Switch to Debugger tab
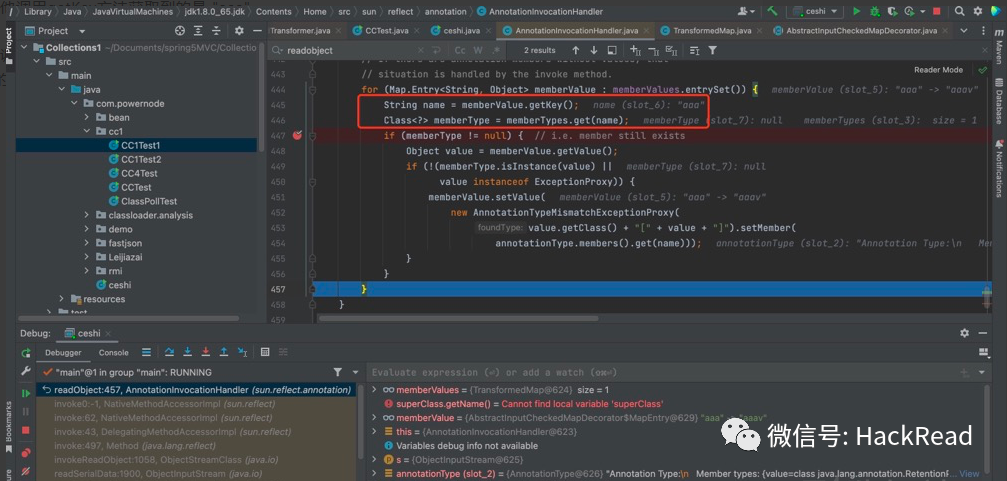Viewport: 1007px width, 481px height. point(63,353)
